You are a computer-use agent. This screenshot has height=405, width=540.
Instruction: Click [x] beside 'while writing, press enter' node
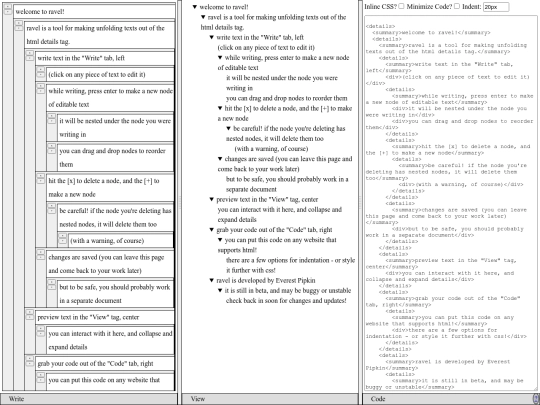[x=41, y=86]
